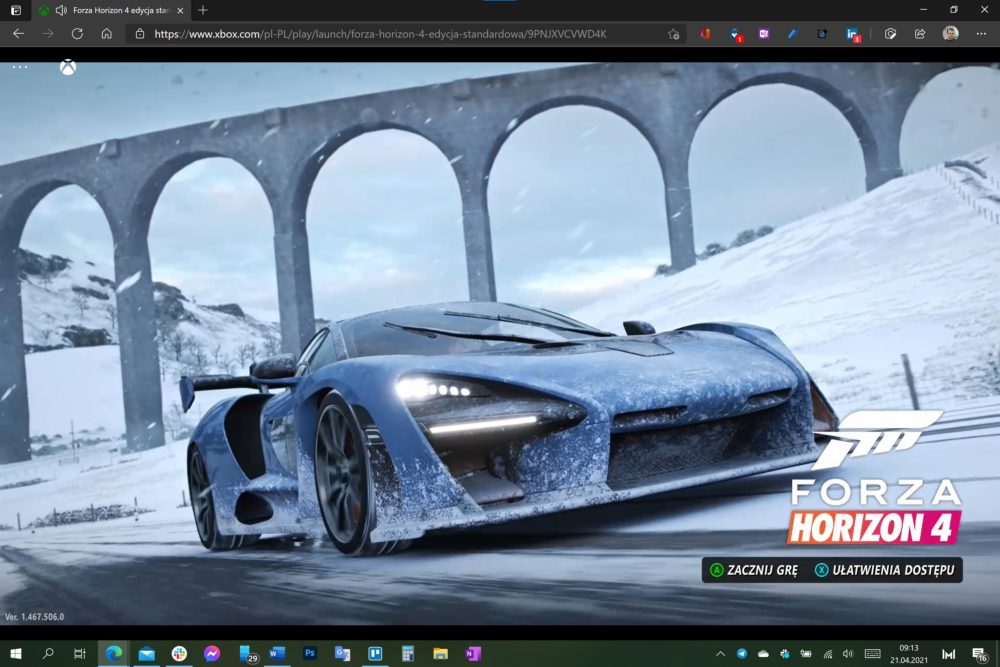This screenshot has width=1000, height=667.
Task: Launch Photoshop from the taskbar
Action: pos(309,654)
